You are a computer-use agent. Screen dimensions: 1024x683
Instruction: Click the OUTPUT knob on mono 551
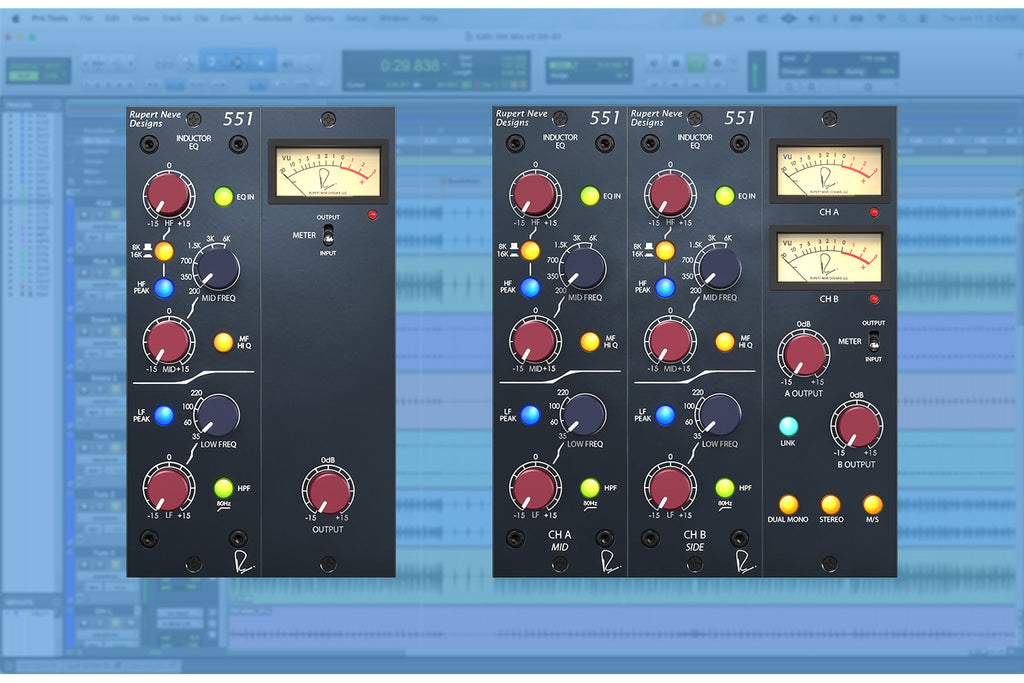328,492
